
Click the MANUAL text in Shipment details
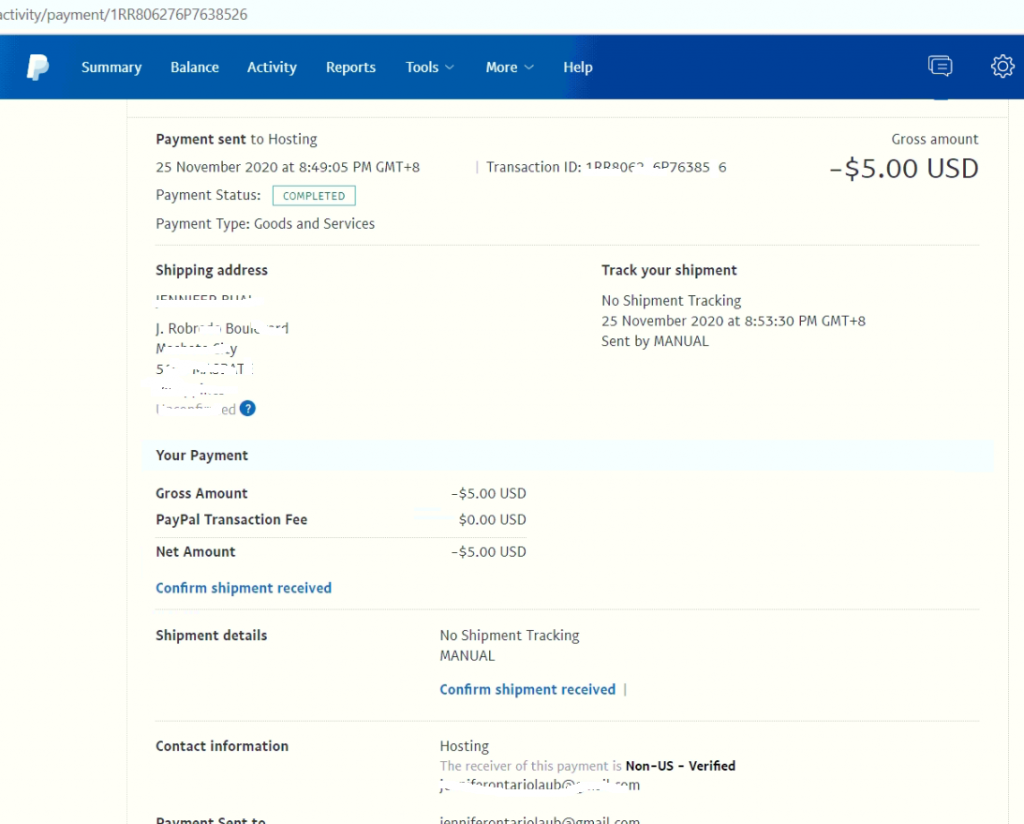tap(467, 656)
